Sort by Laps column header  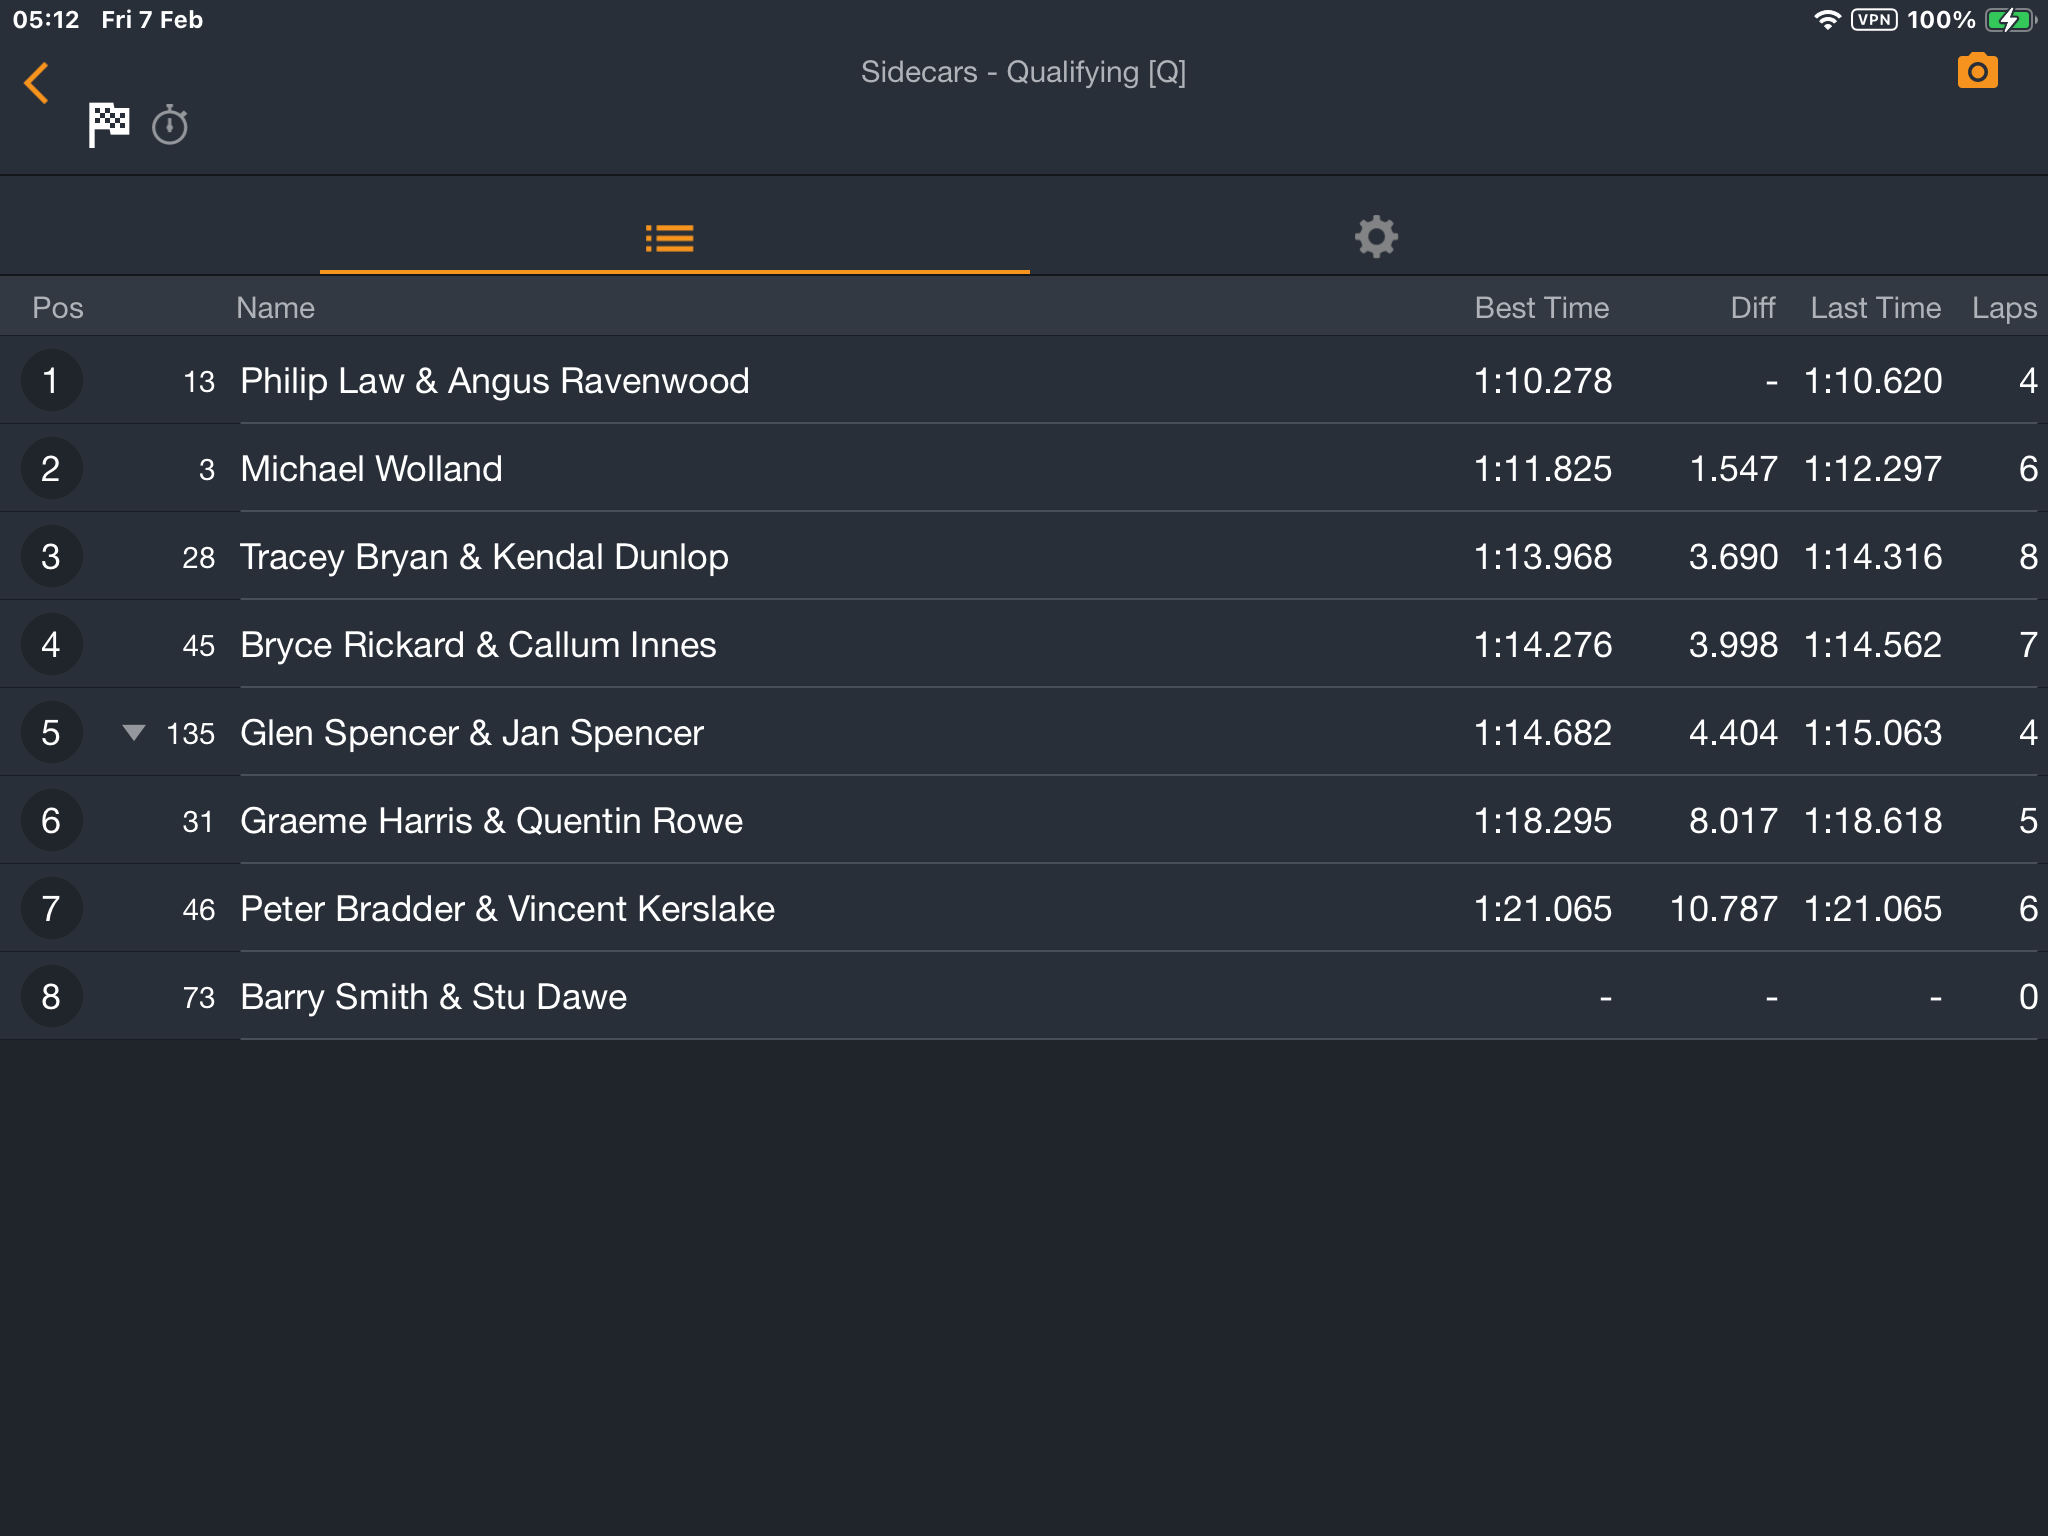2003,308
